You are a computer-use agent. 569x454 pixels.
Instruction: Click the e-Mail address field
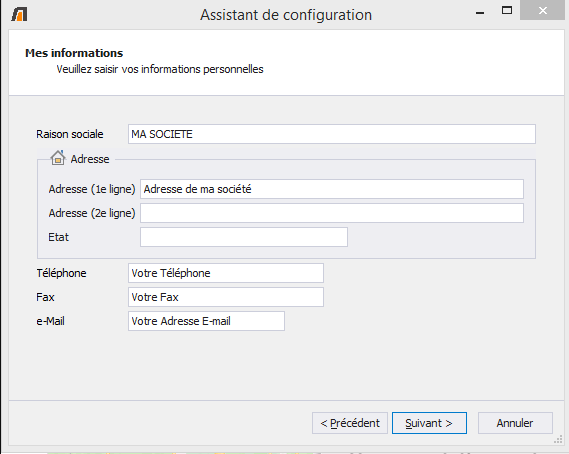tap(206, 321)
